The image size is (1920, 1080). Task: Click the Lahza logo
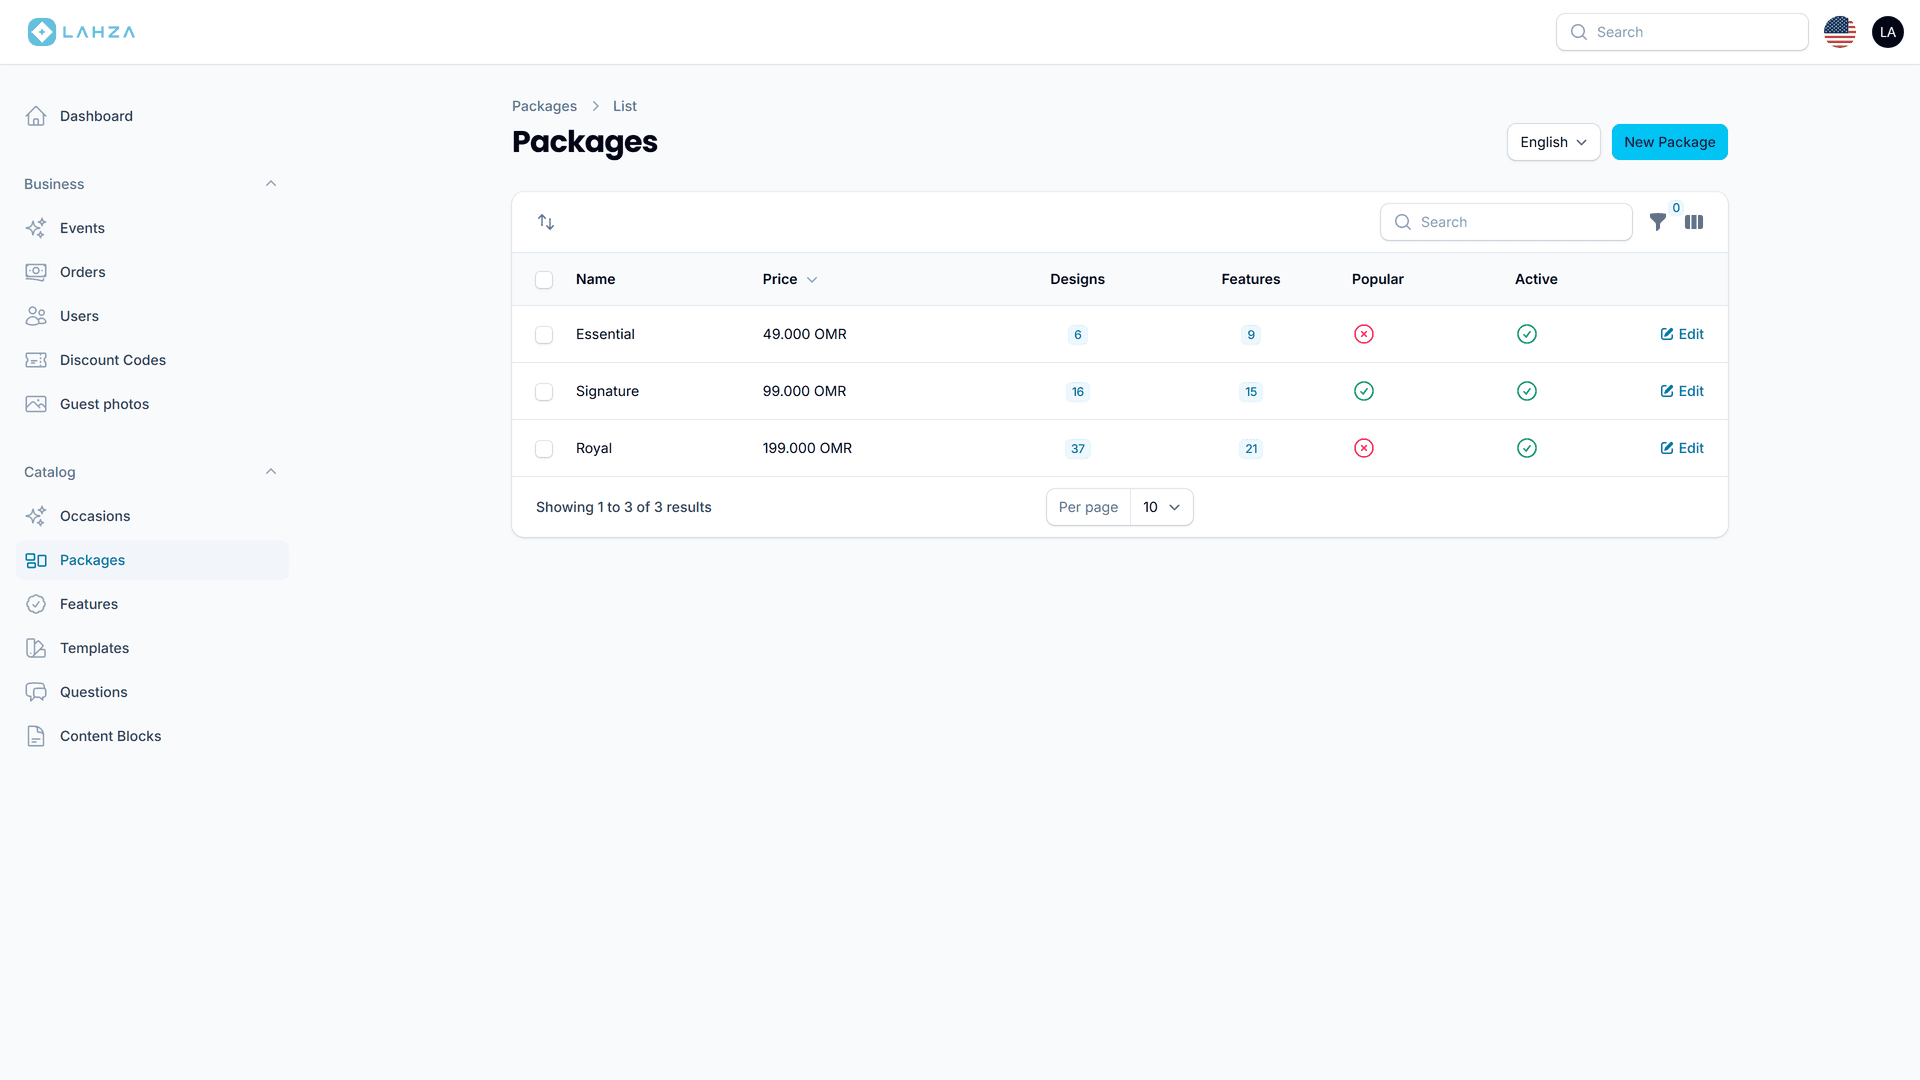pos(81,32)
